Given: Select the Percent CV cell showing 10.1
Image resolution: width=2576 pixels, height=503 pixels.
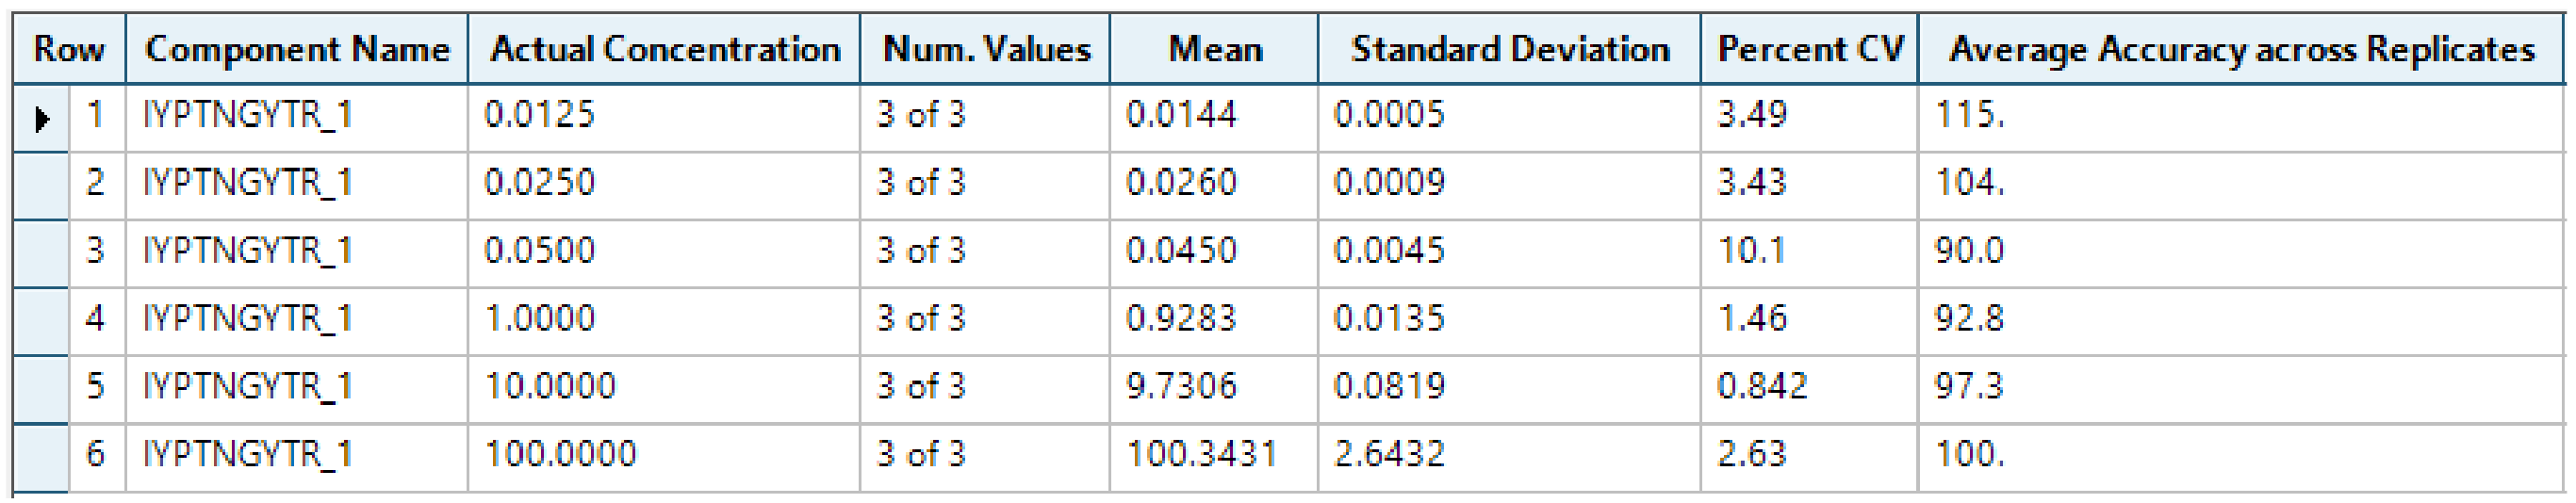Looking at the screenshot, I should coord(1809,254).
